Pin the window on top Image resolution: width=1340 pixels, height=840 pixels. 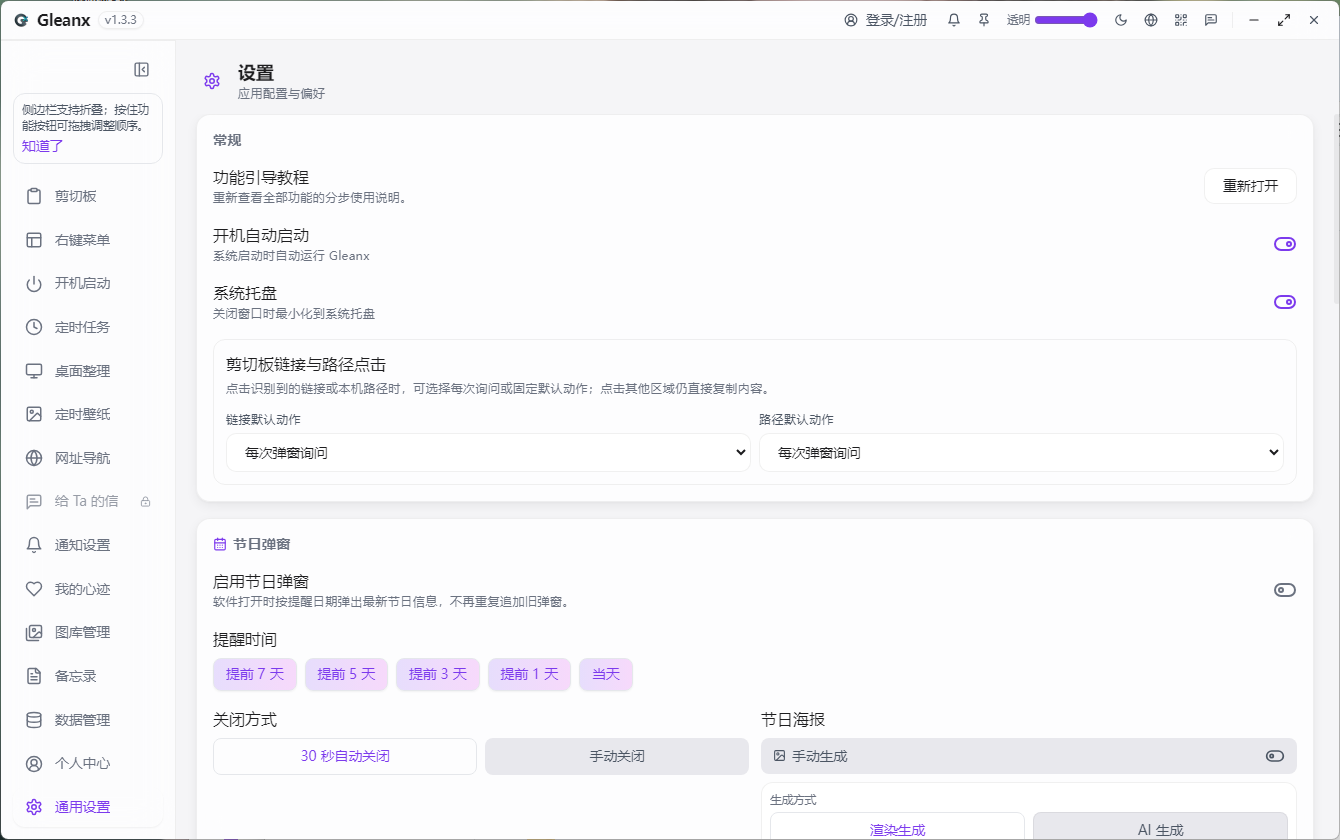(984, 20)
